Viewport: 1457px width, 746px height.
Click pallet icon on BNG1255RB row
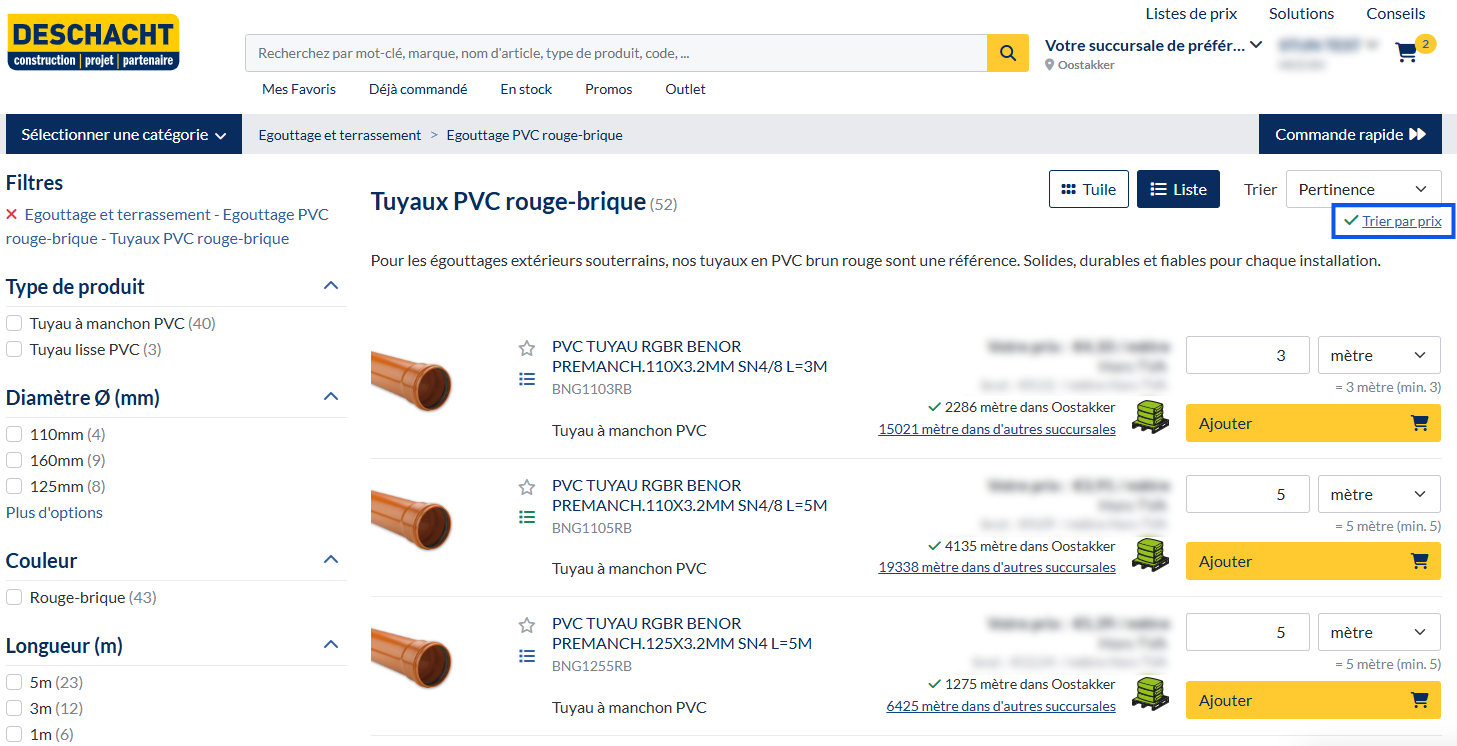pyautogui.click(x=1150, y=693)
